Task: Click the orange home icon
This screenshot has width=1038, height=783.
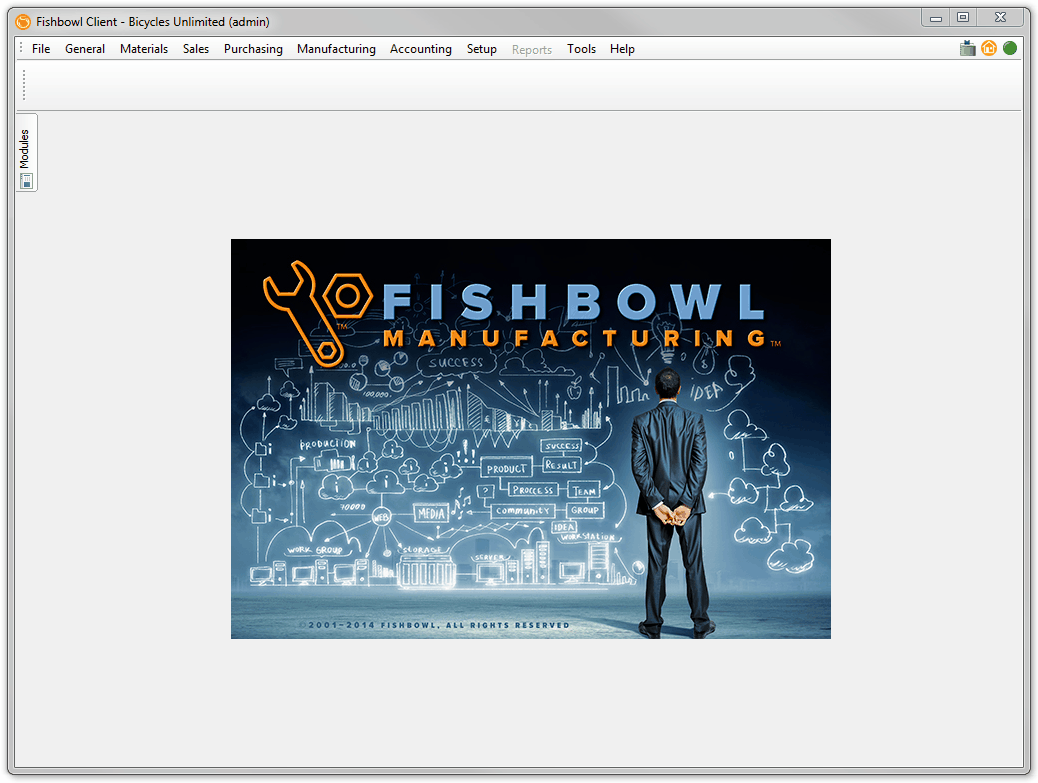Action: click(x=988, y=48)
